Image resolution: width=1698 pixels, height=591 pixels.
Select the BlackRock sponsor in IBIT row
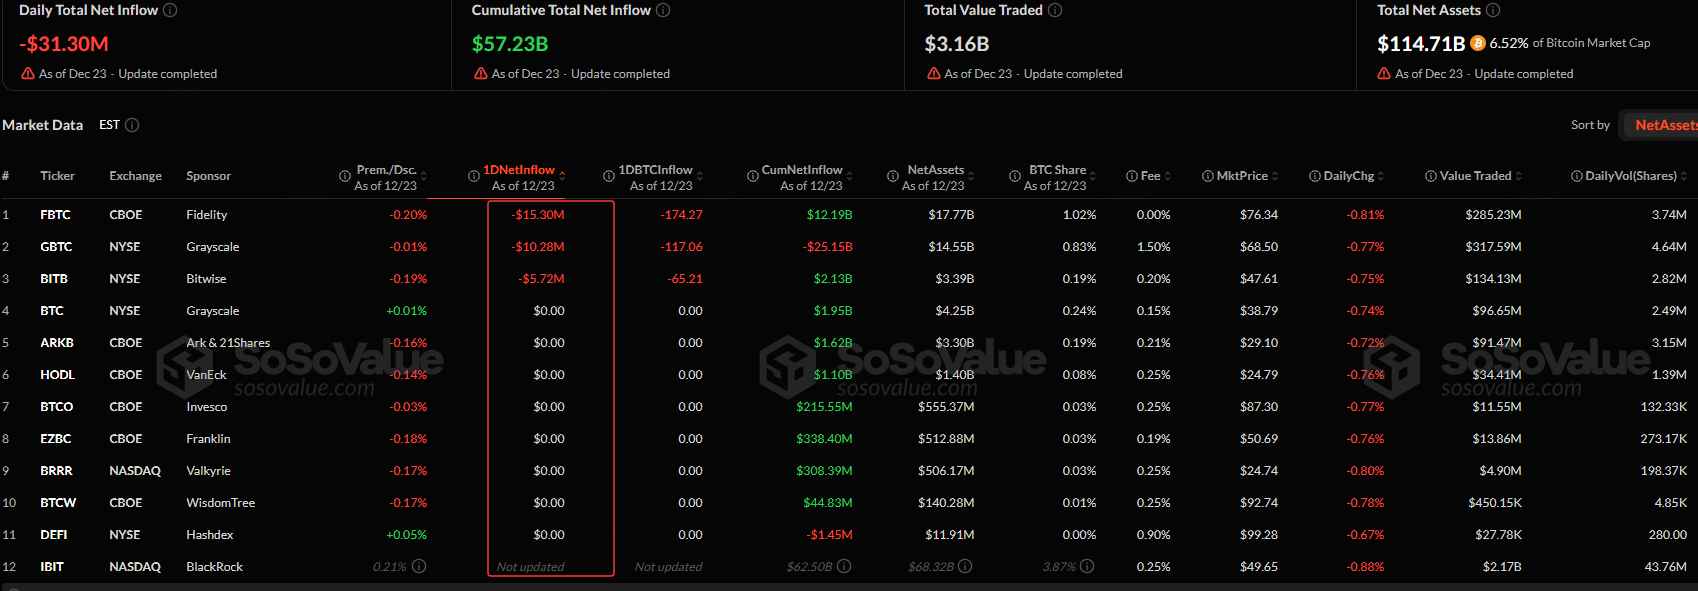(214, 567)
